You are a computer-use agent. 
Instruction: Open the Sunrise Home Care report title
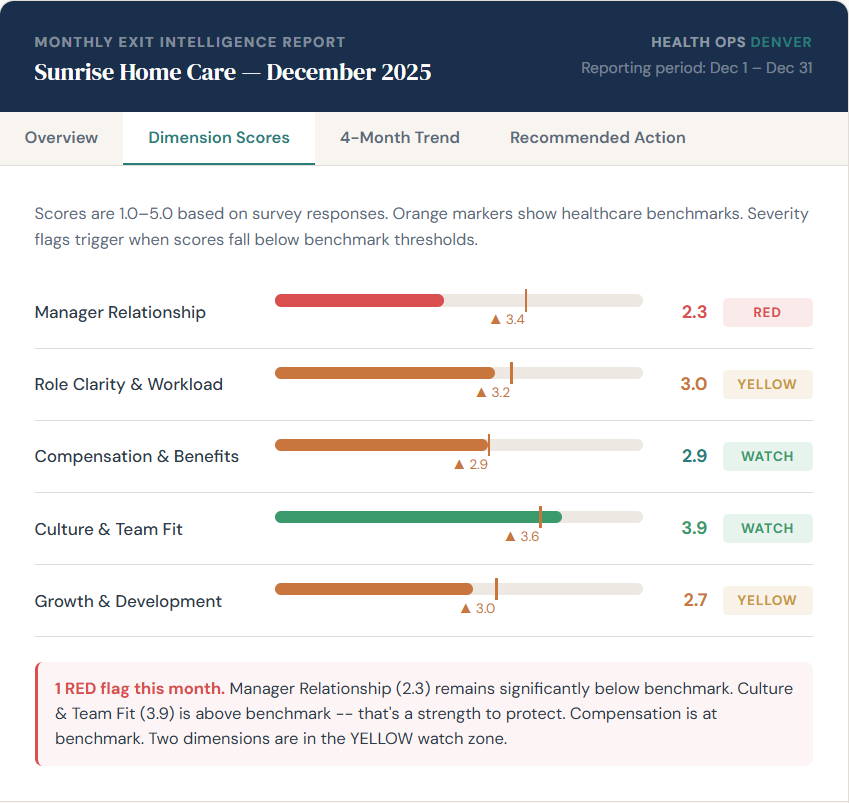(x=232, y=72)
